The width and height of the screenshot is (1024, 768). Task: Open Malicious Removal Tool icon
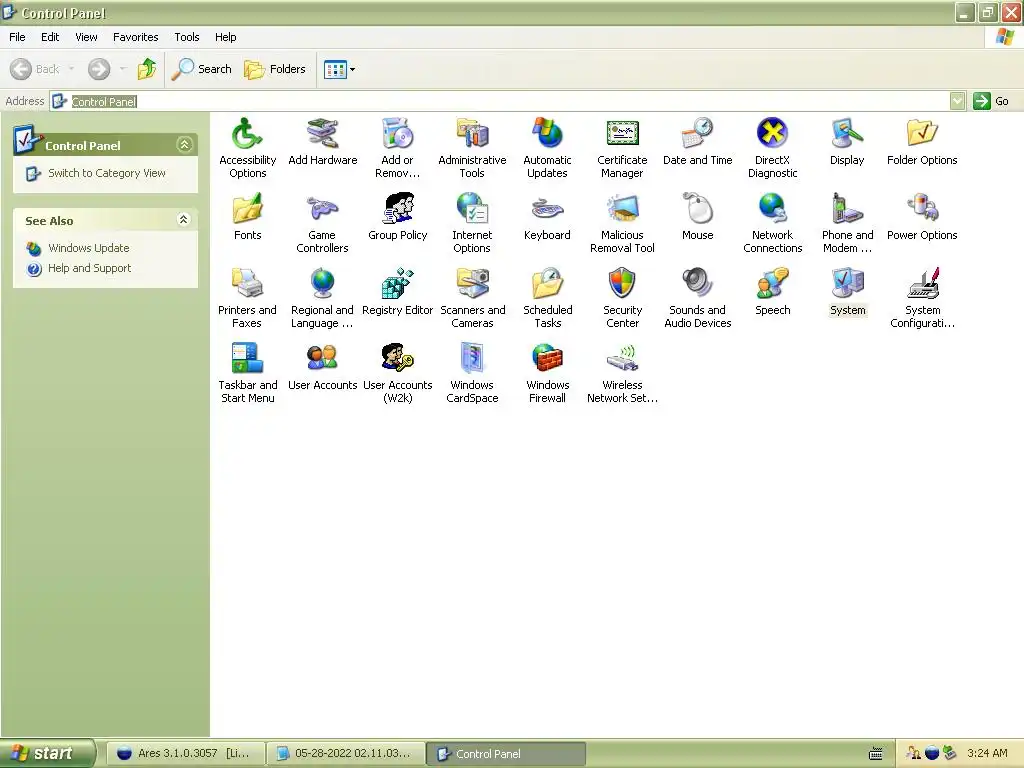click(x=622, y=223)
